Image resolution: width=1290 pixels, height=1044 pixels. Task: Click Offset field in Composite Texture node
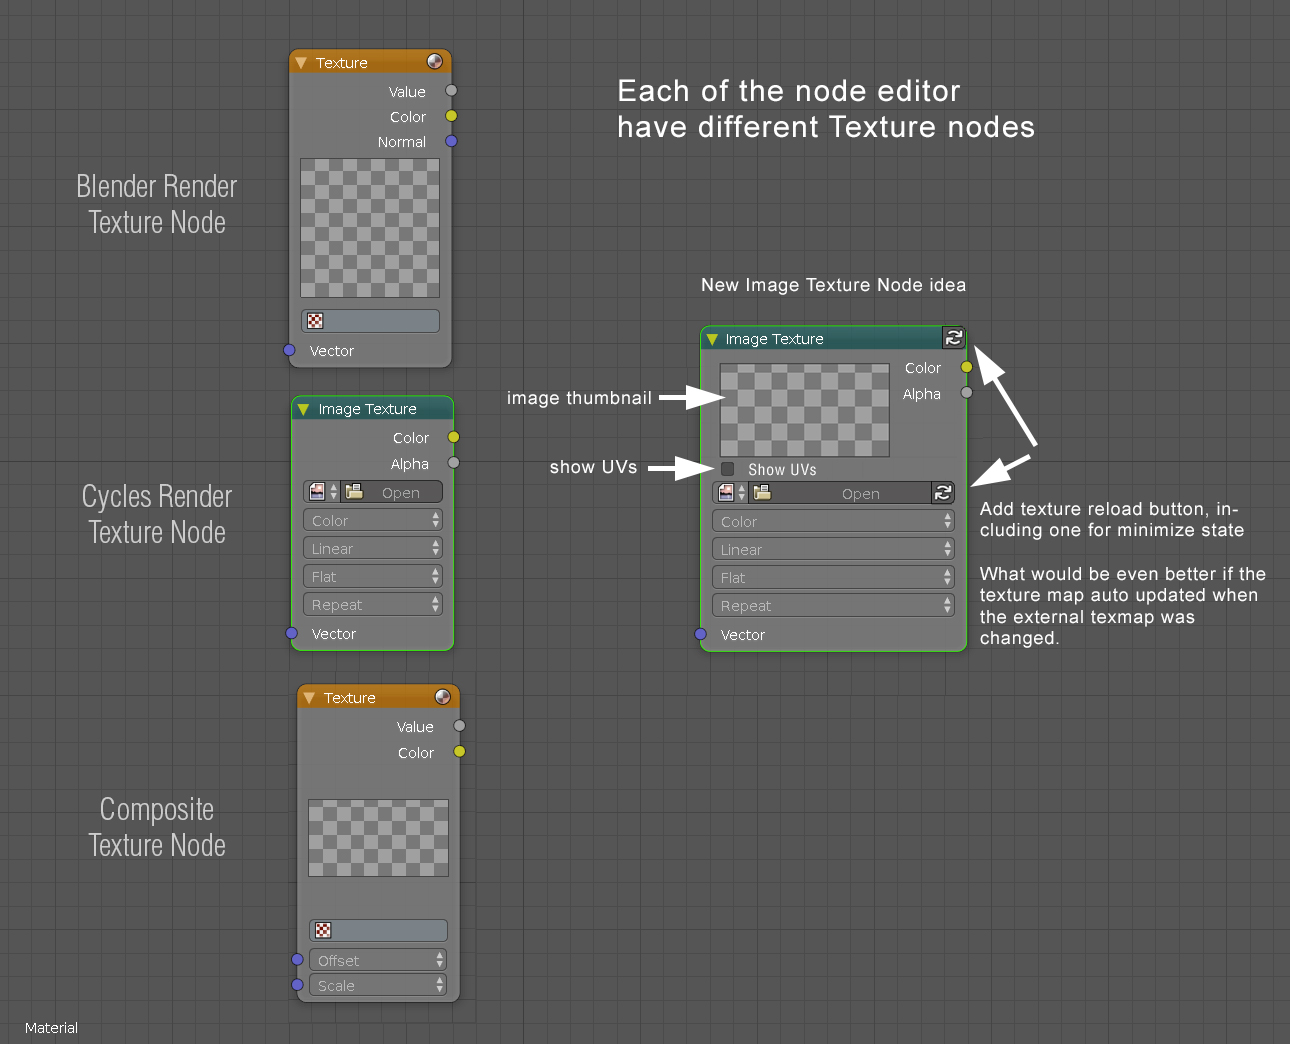pyautogui.click(x=378, y=961)
